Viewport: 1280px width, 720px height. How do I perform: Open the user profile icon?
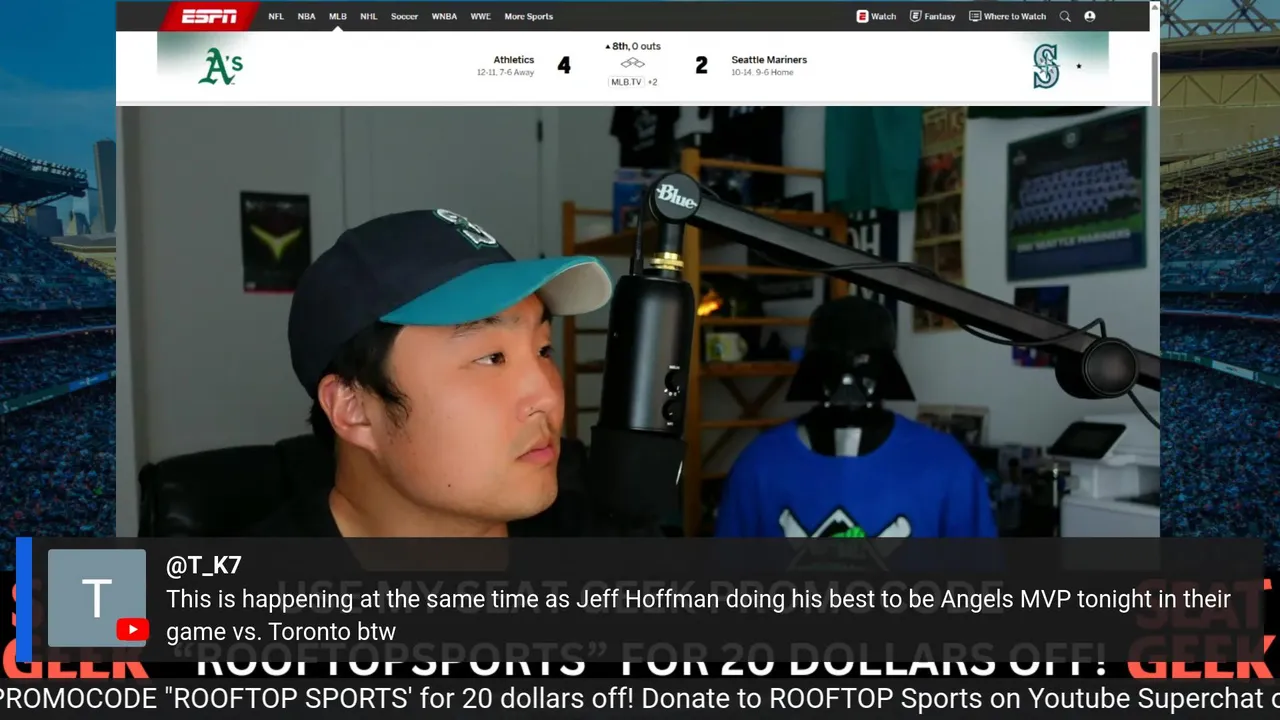(x=1089, y=17)
